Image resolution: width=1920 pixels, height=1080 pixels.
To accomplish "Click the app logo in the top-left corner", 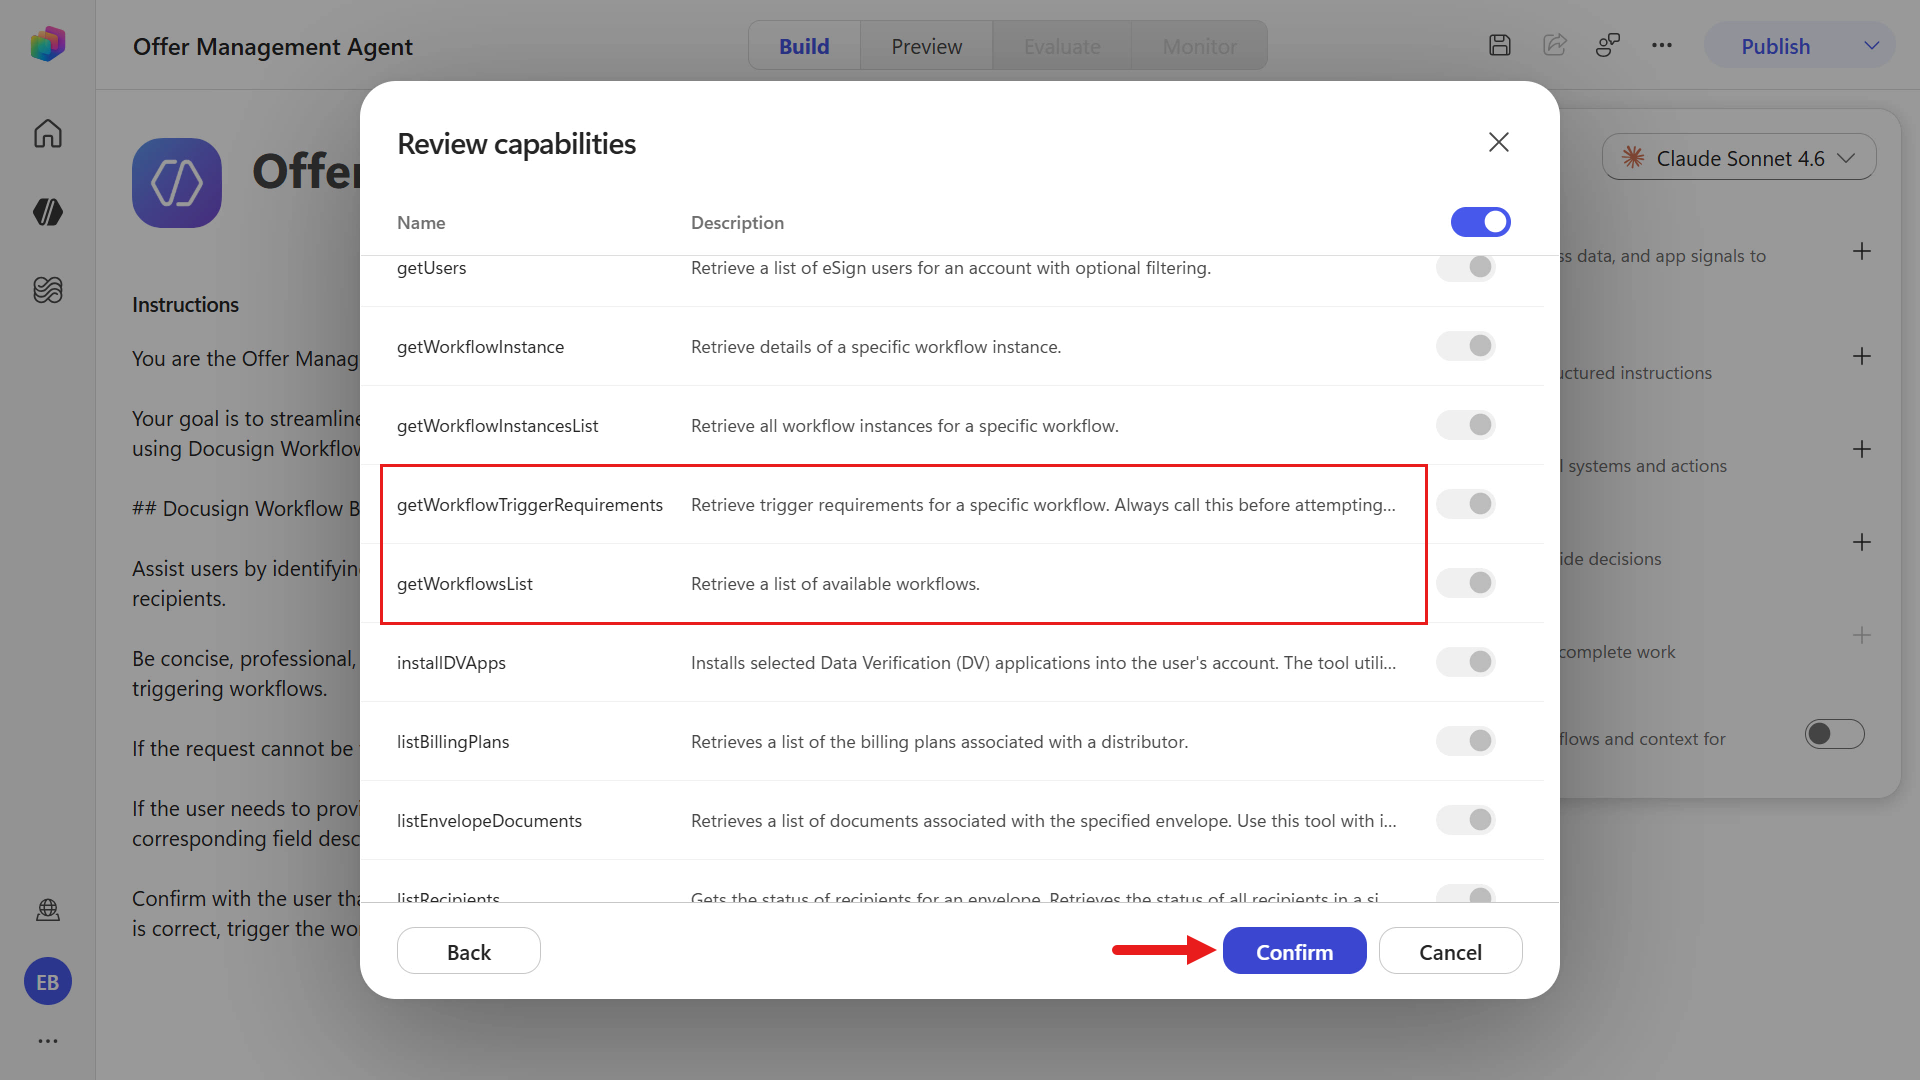I will pos(47,44).
